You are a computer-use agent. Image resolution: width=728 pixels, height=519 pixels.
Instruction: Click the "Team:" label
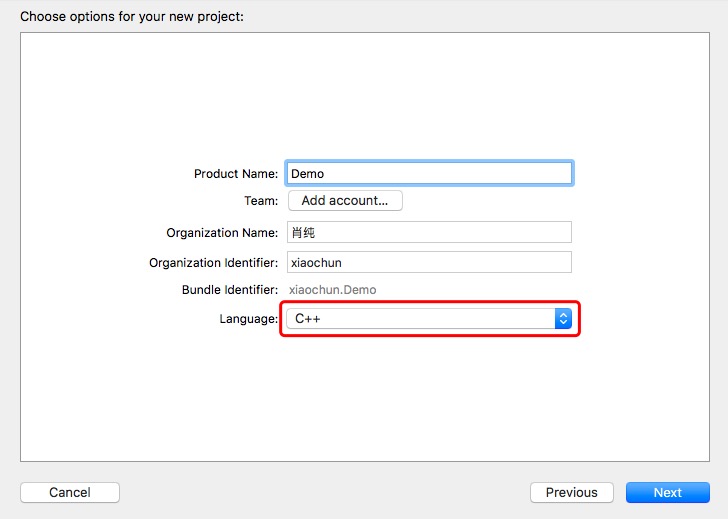point(261,201)
